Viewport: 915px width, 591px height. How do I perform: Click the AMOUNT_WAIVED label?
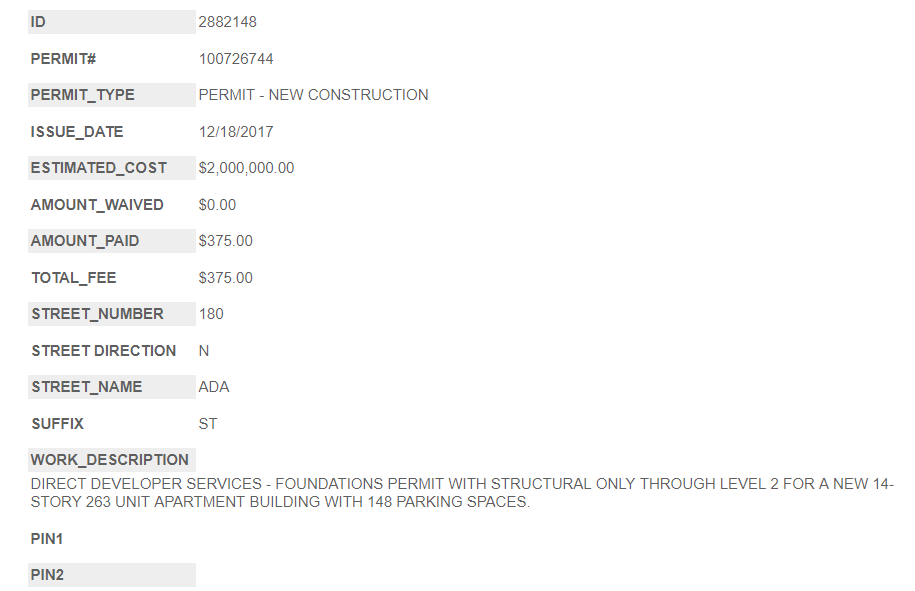click(x=97, y=205)
